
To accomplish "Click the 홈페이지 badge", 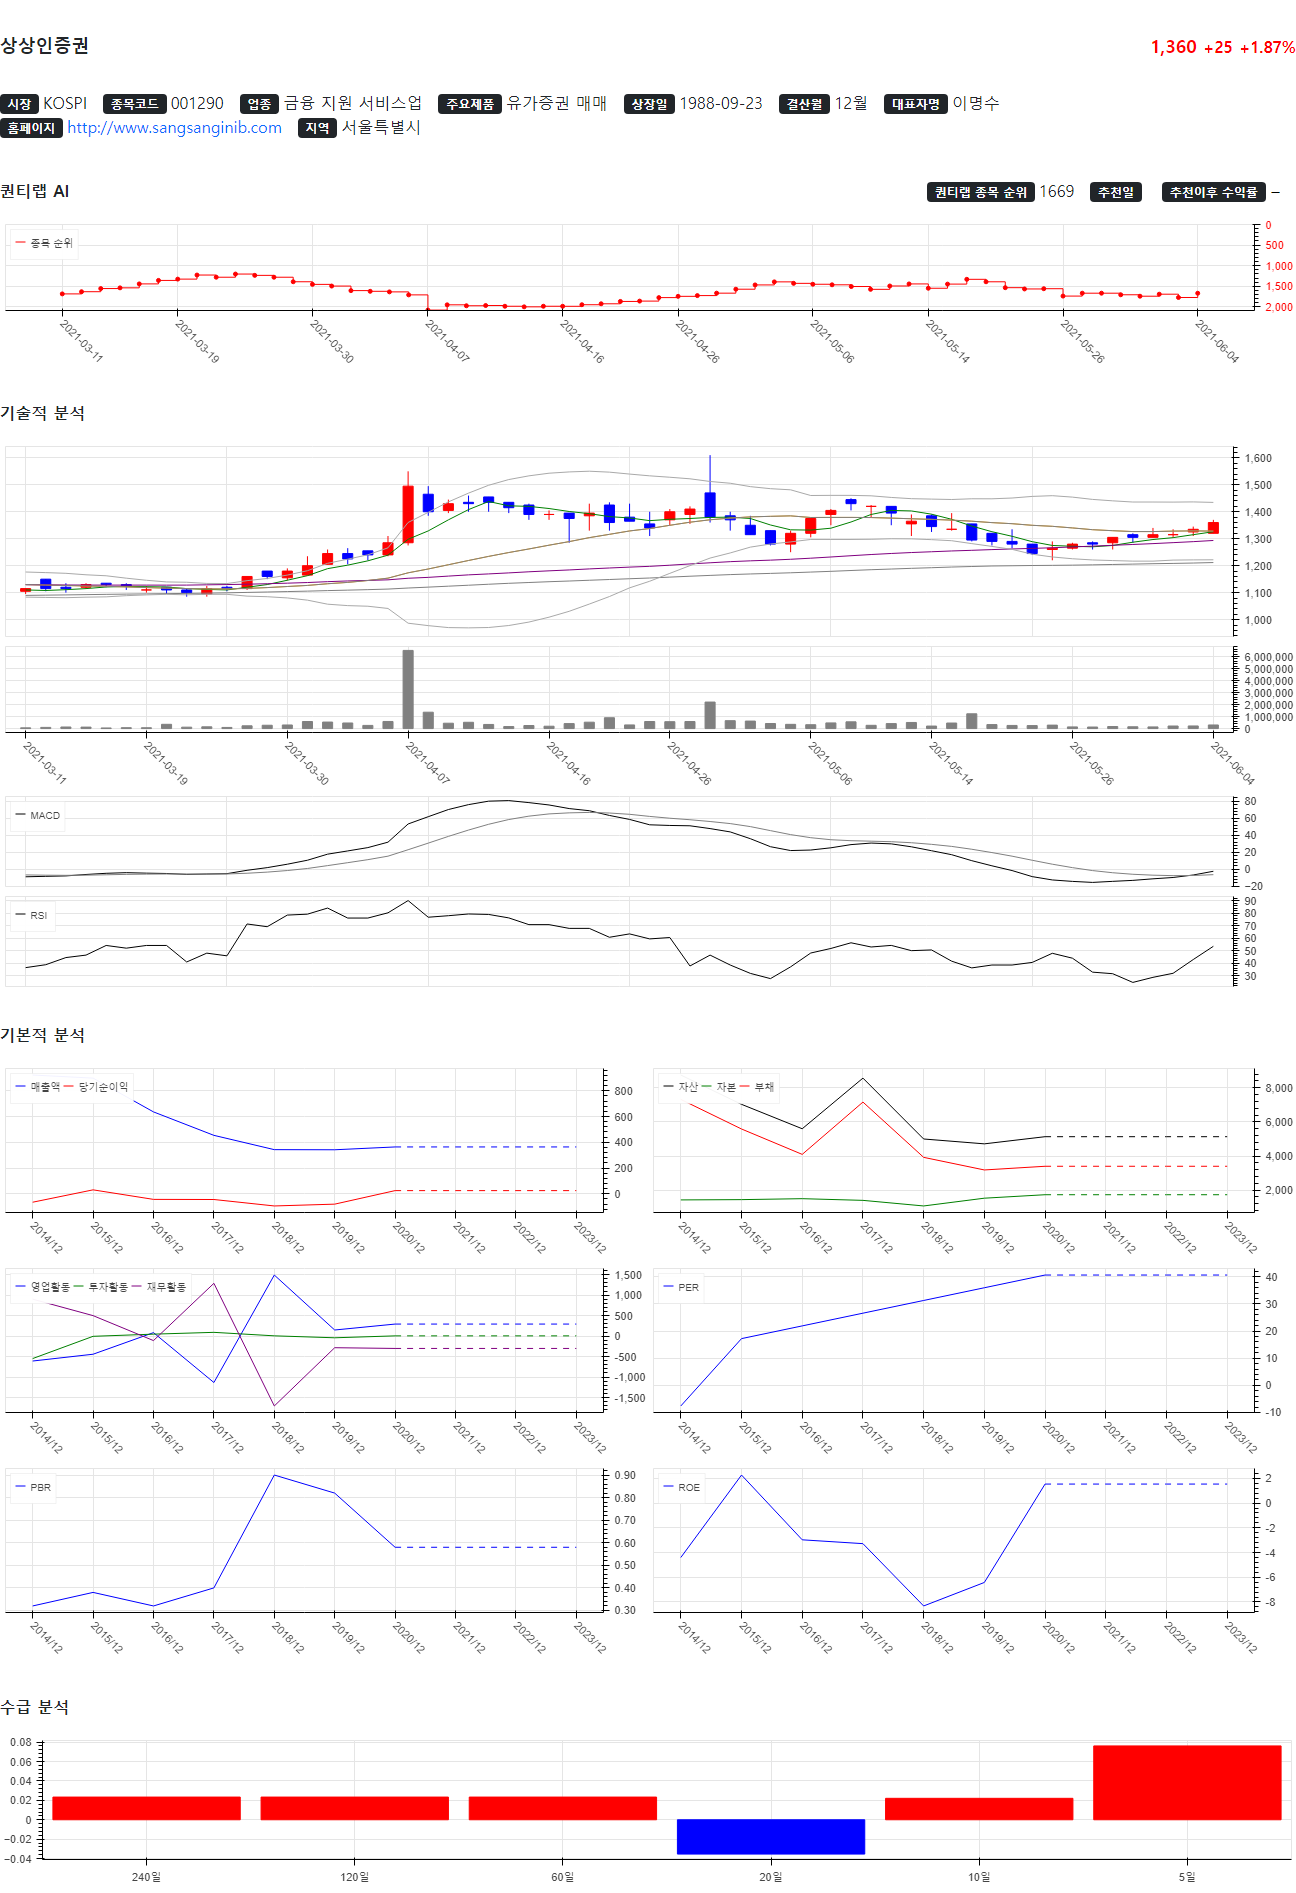I will pyautogui.click(x=31, y=128).
